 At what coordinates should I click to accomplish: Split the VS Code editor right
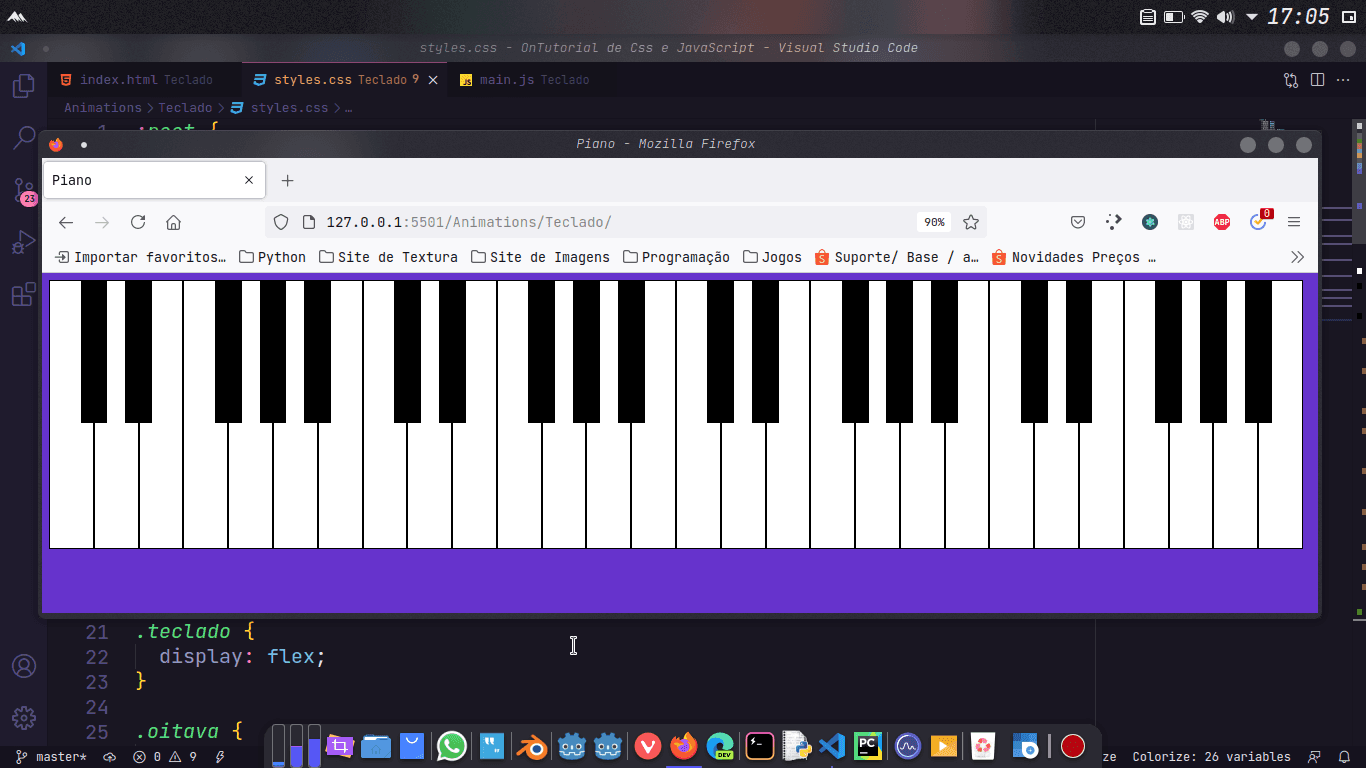point(1317,80)
